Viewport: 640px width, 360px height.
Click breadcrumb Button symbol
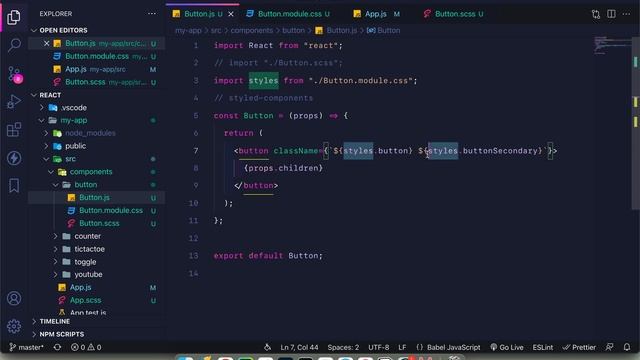pos(384,31)
